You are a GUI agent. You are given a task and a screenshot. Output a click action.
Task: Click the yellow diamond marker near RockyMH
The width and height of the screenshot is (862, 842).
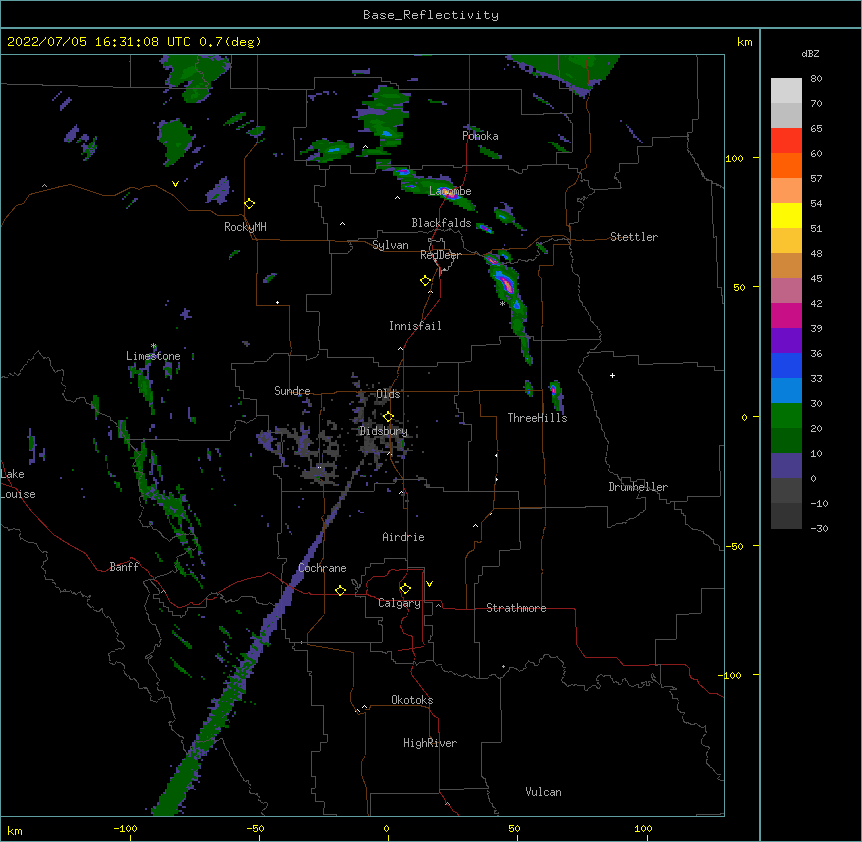[x=250, y=204]
